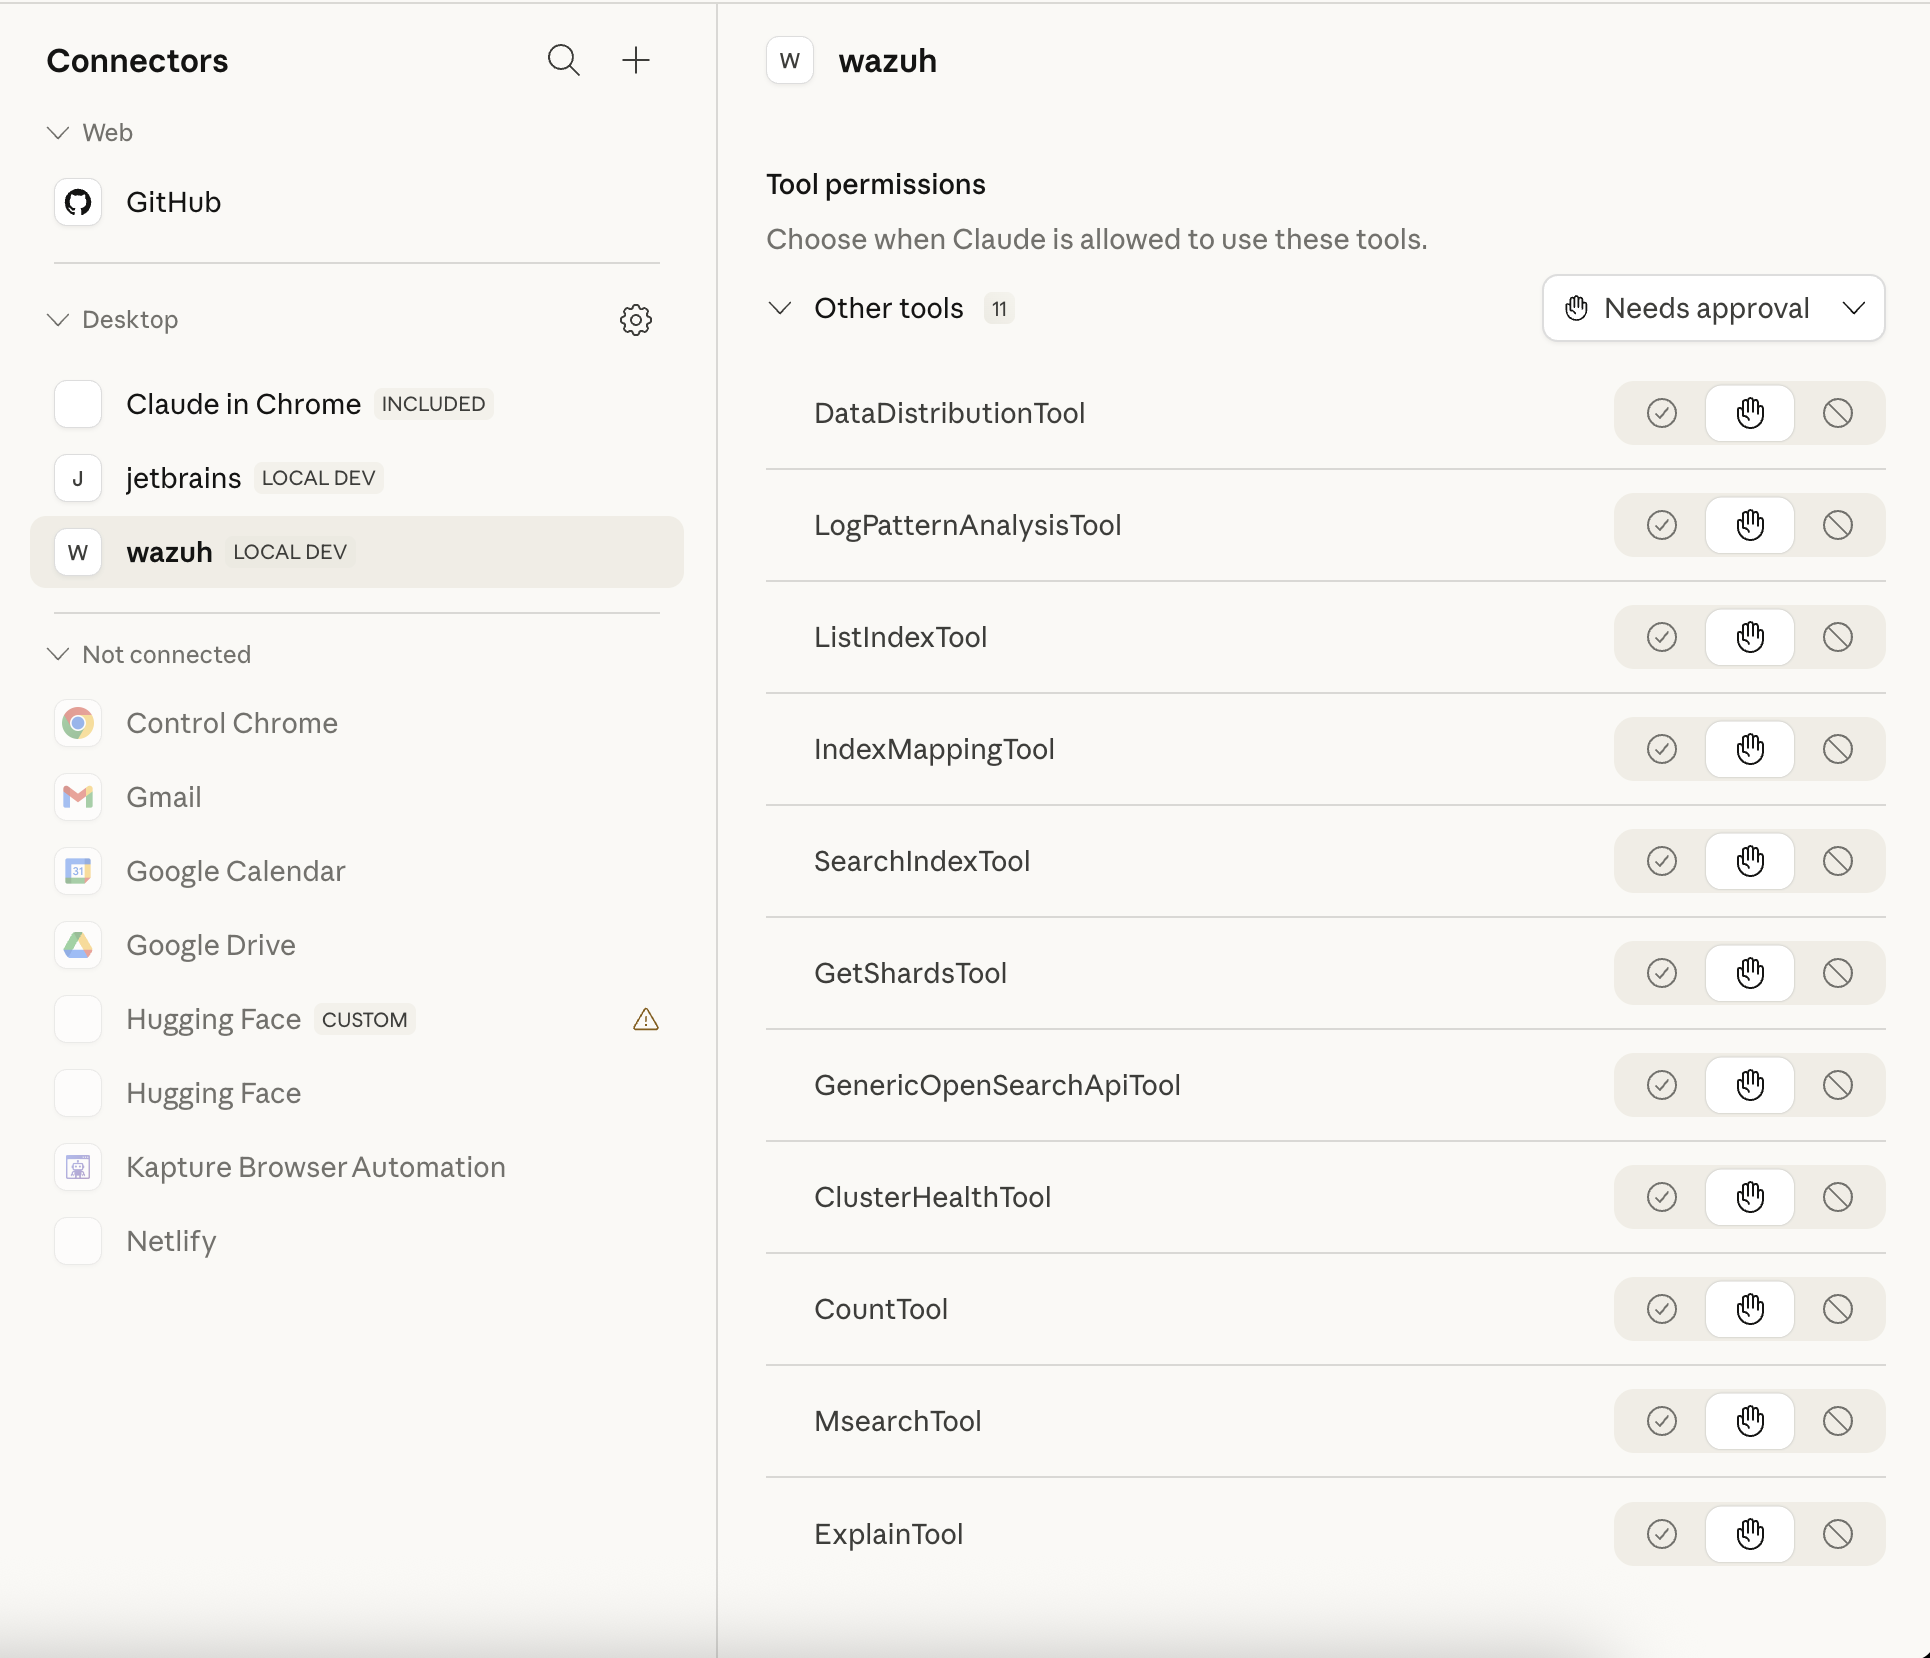The height and width of the screenshot is (1658, 1930).
Task: Click the GitHub connector icon
Action: point(77,201)
